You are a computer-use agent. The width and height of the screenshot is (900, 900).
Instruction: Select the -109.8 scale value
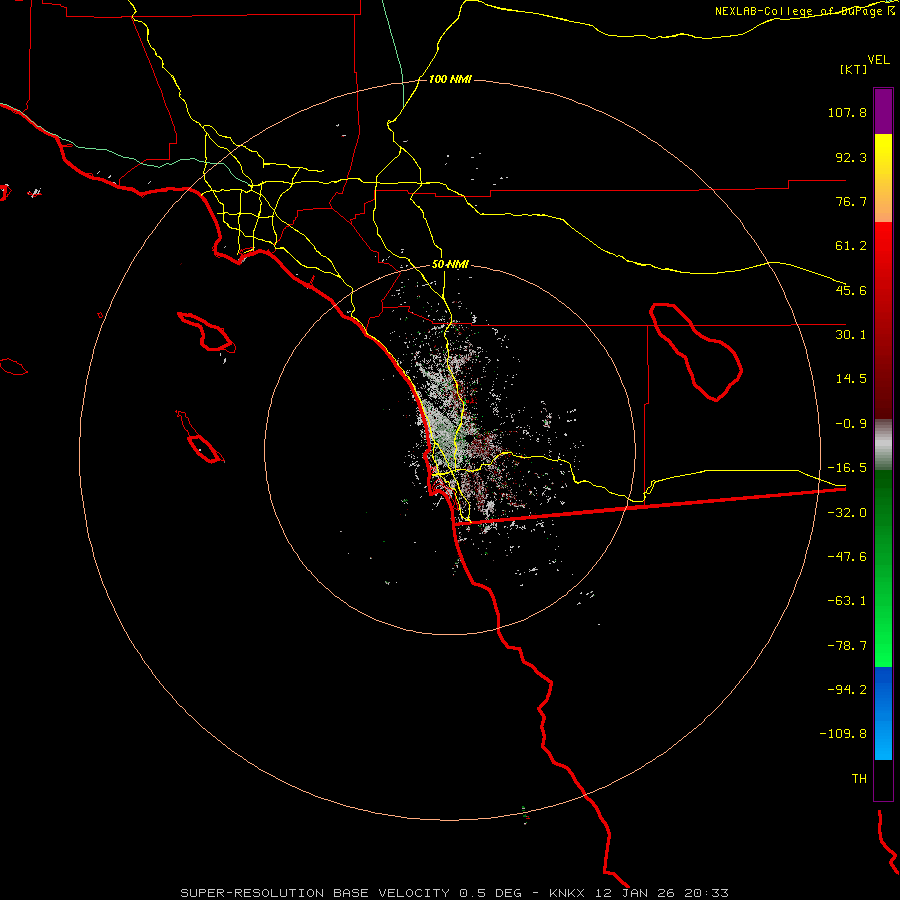coord(843,734)
